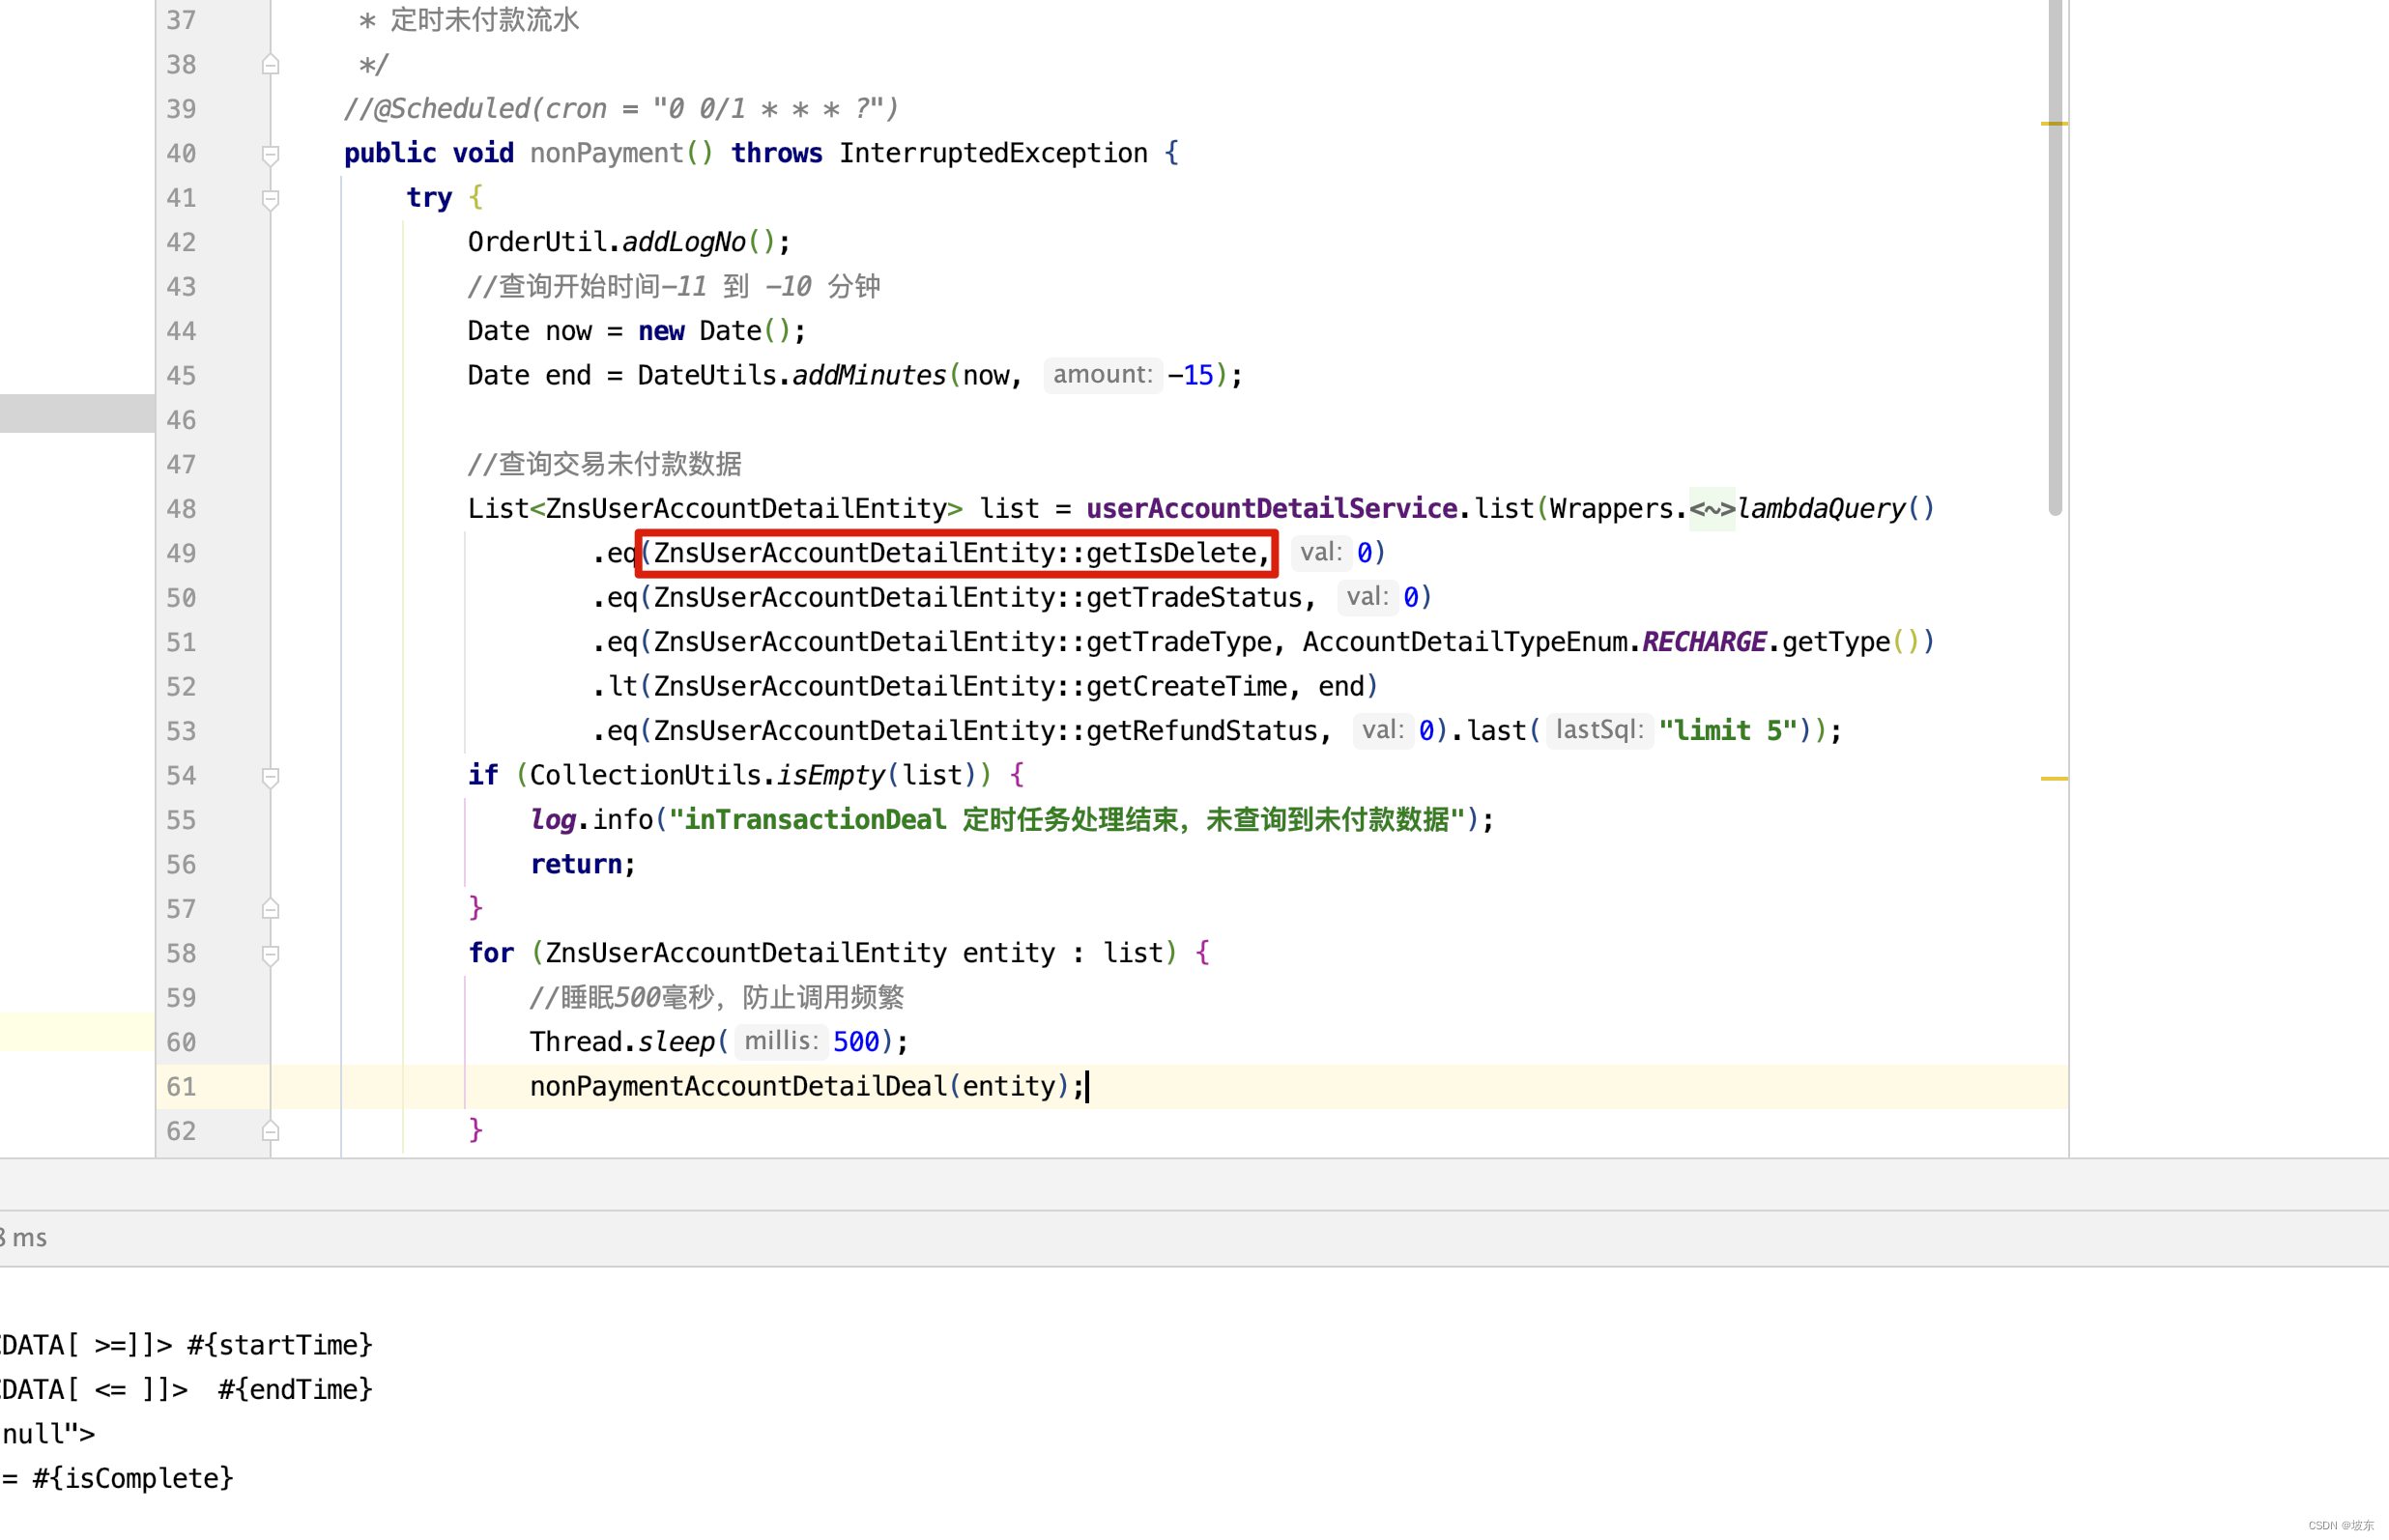
Task: Click the -15 value on line 45
Action: [x=1190, y=375]
